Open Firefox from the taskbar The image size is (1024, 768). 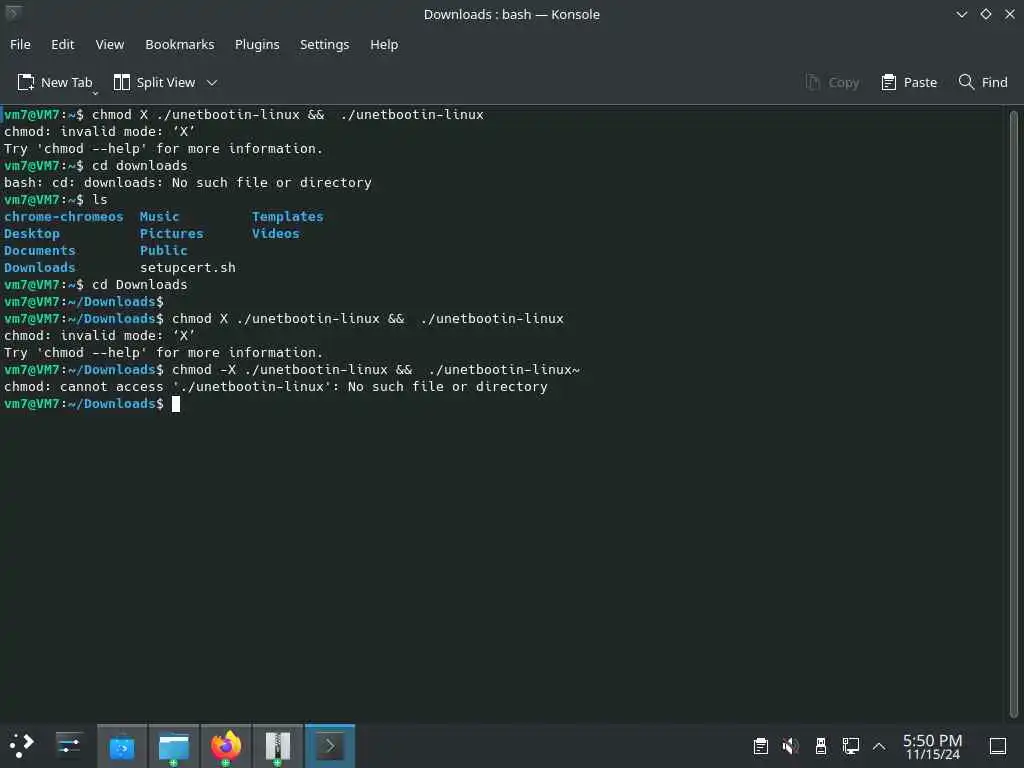tap(226, 746)
